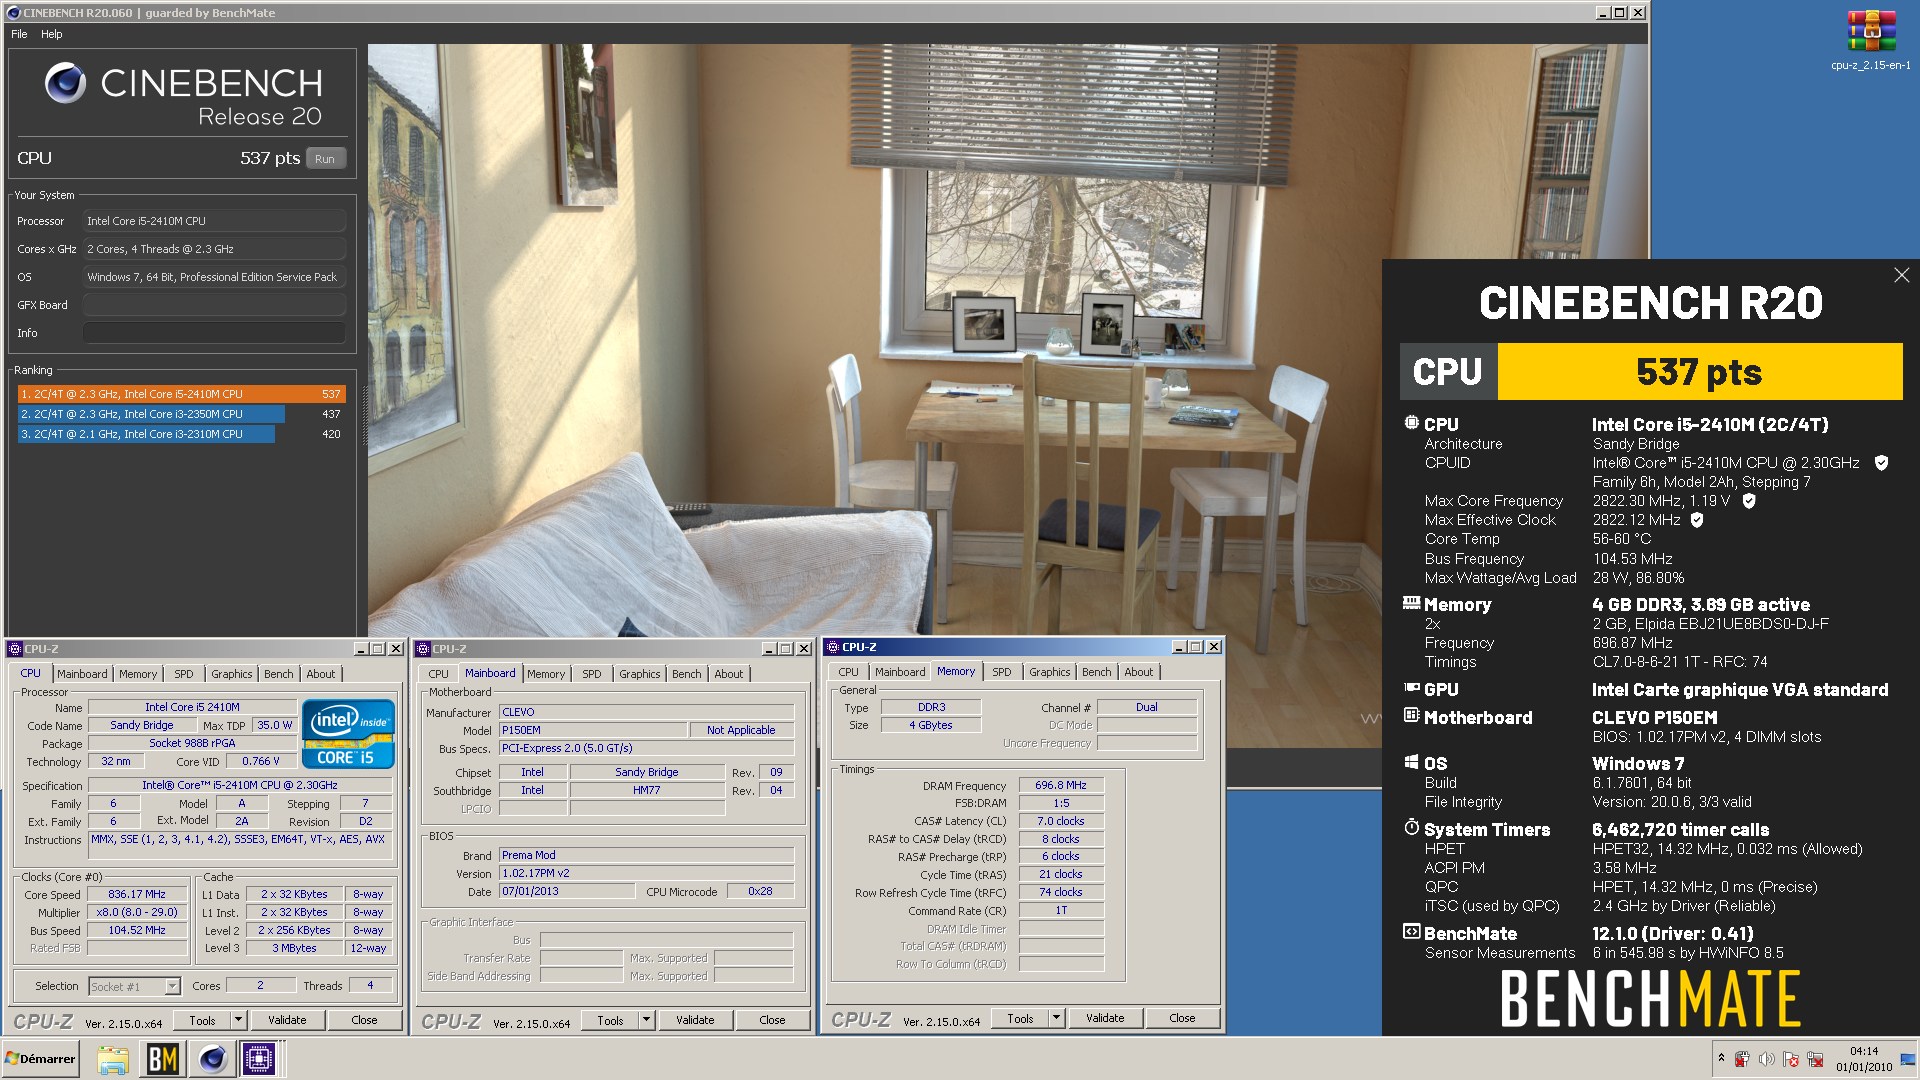Viewport: 1920px width, 1080px height.
Task: Open the Help menu in Cinebench
Action: pyautogui.click(x=51, y=34)
